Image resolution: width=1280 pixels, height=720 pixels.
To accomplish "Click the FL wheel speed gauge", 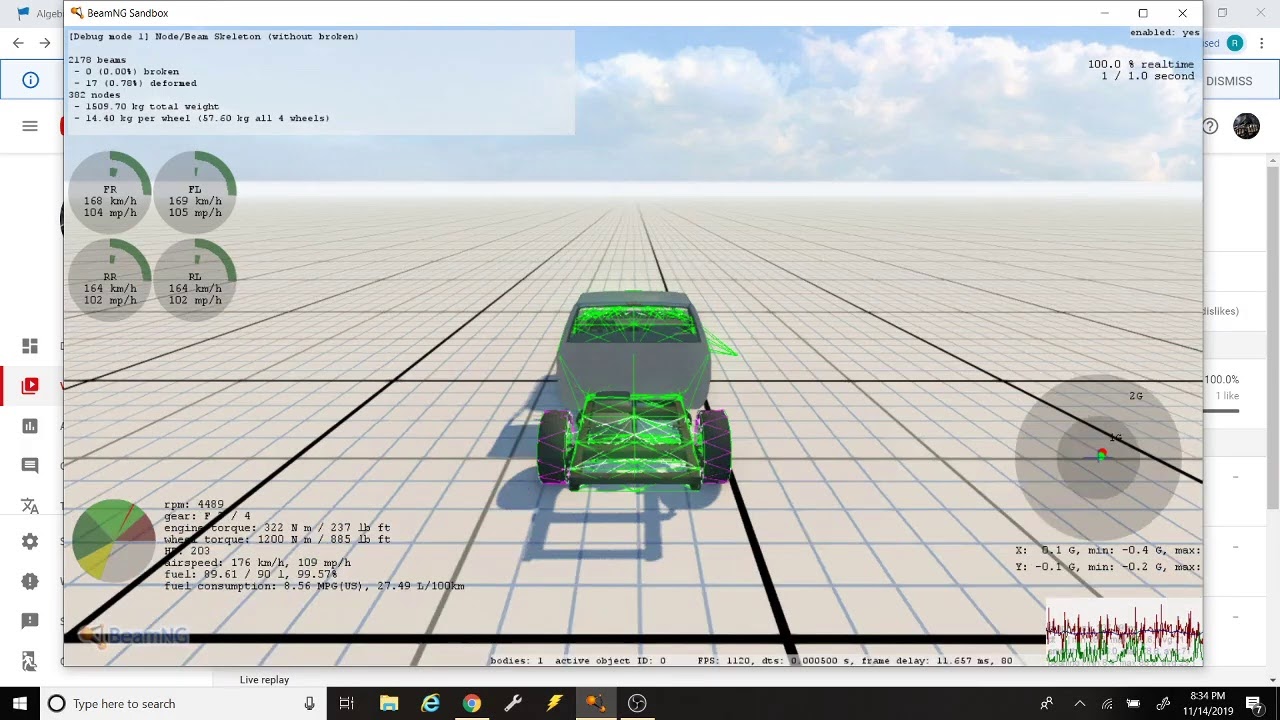I will coord(195,193).
